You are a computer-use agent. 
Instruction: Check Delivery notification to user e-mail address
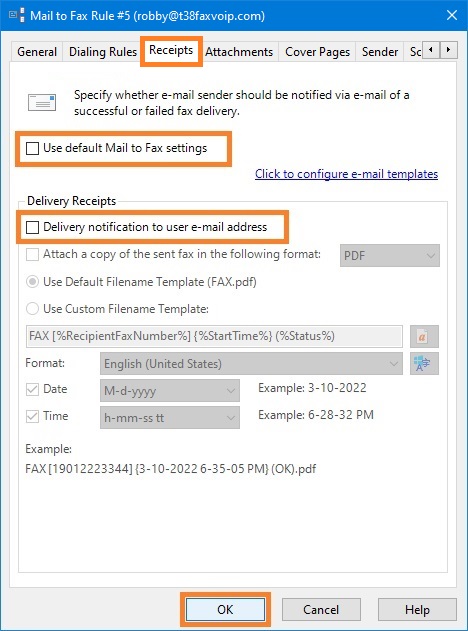pos(32,227)
